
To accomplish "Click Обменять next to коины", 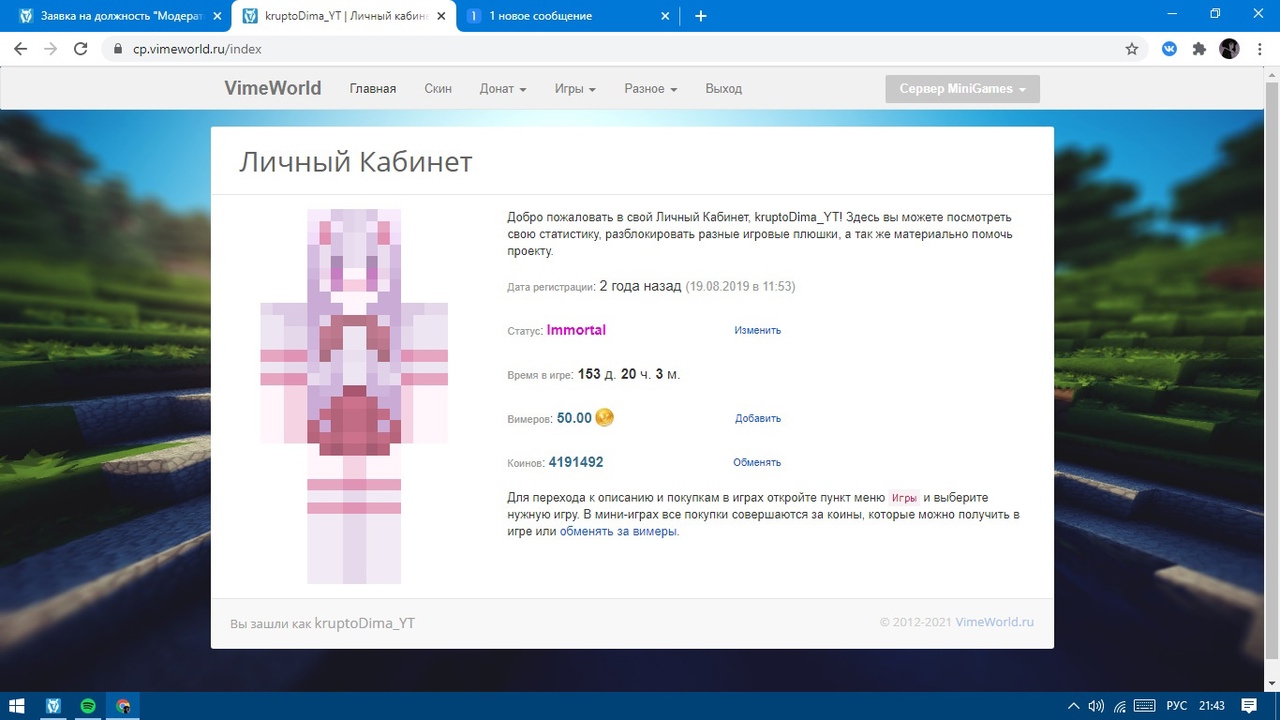I will click(757, 462).
